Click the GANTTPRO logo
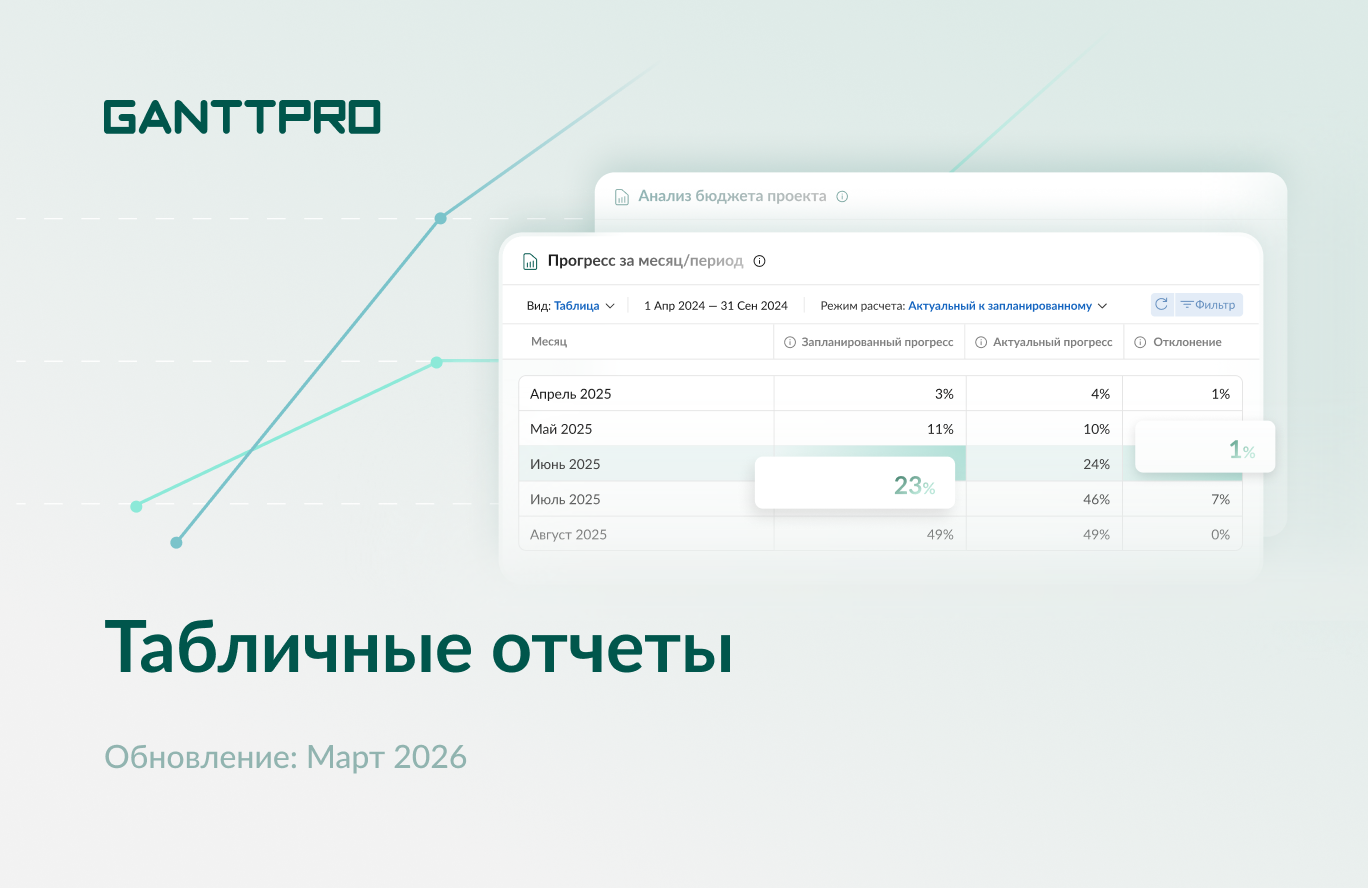The height and width of the screenshot is (888, 1368). (x=241, y=116)
